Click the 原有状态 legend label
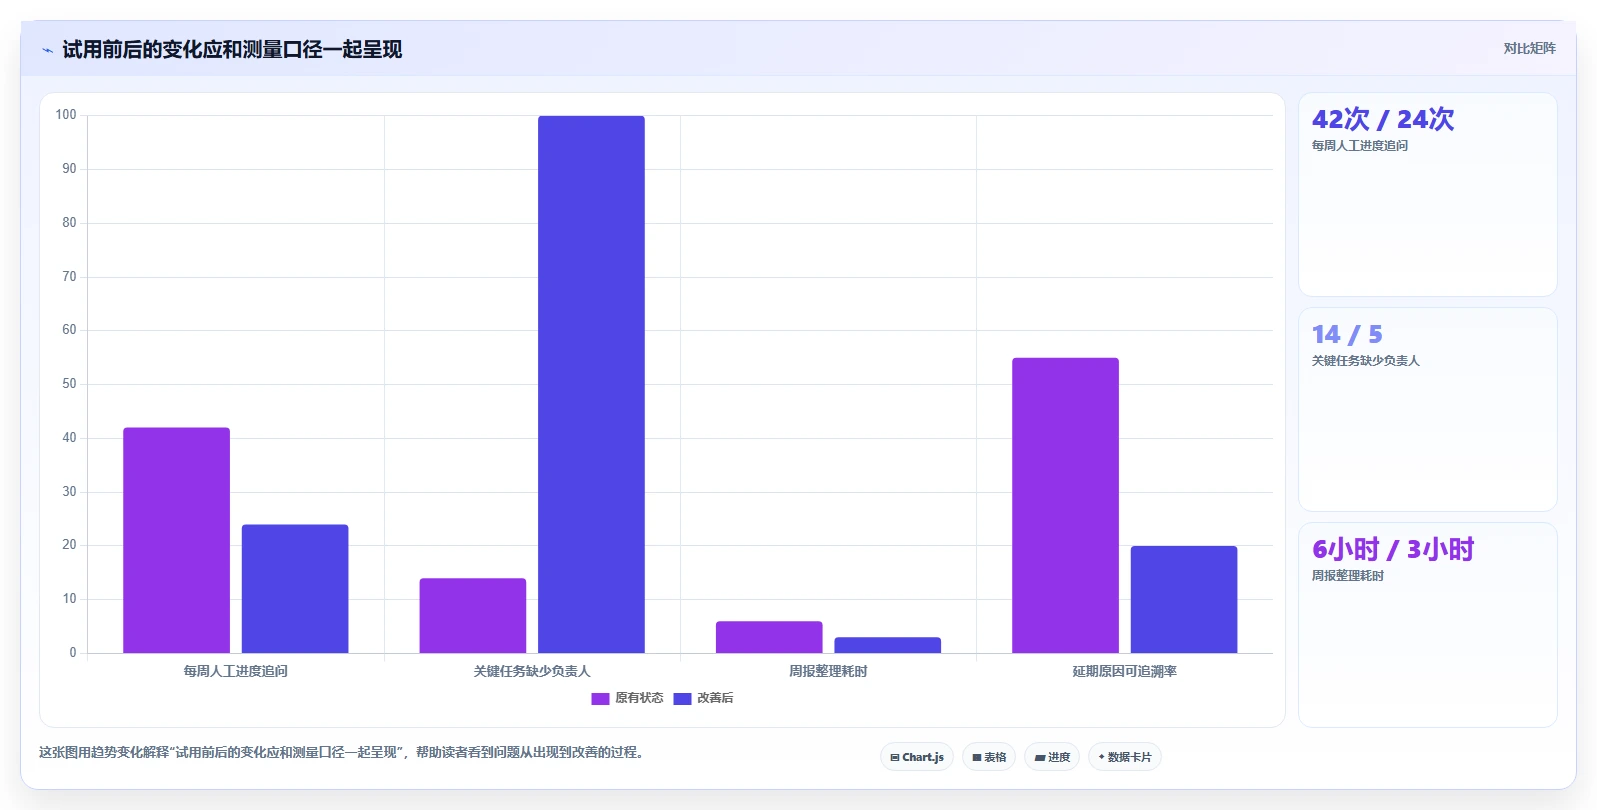 click(639, 698)
